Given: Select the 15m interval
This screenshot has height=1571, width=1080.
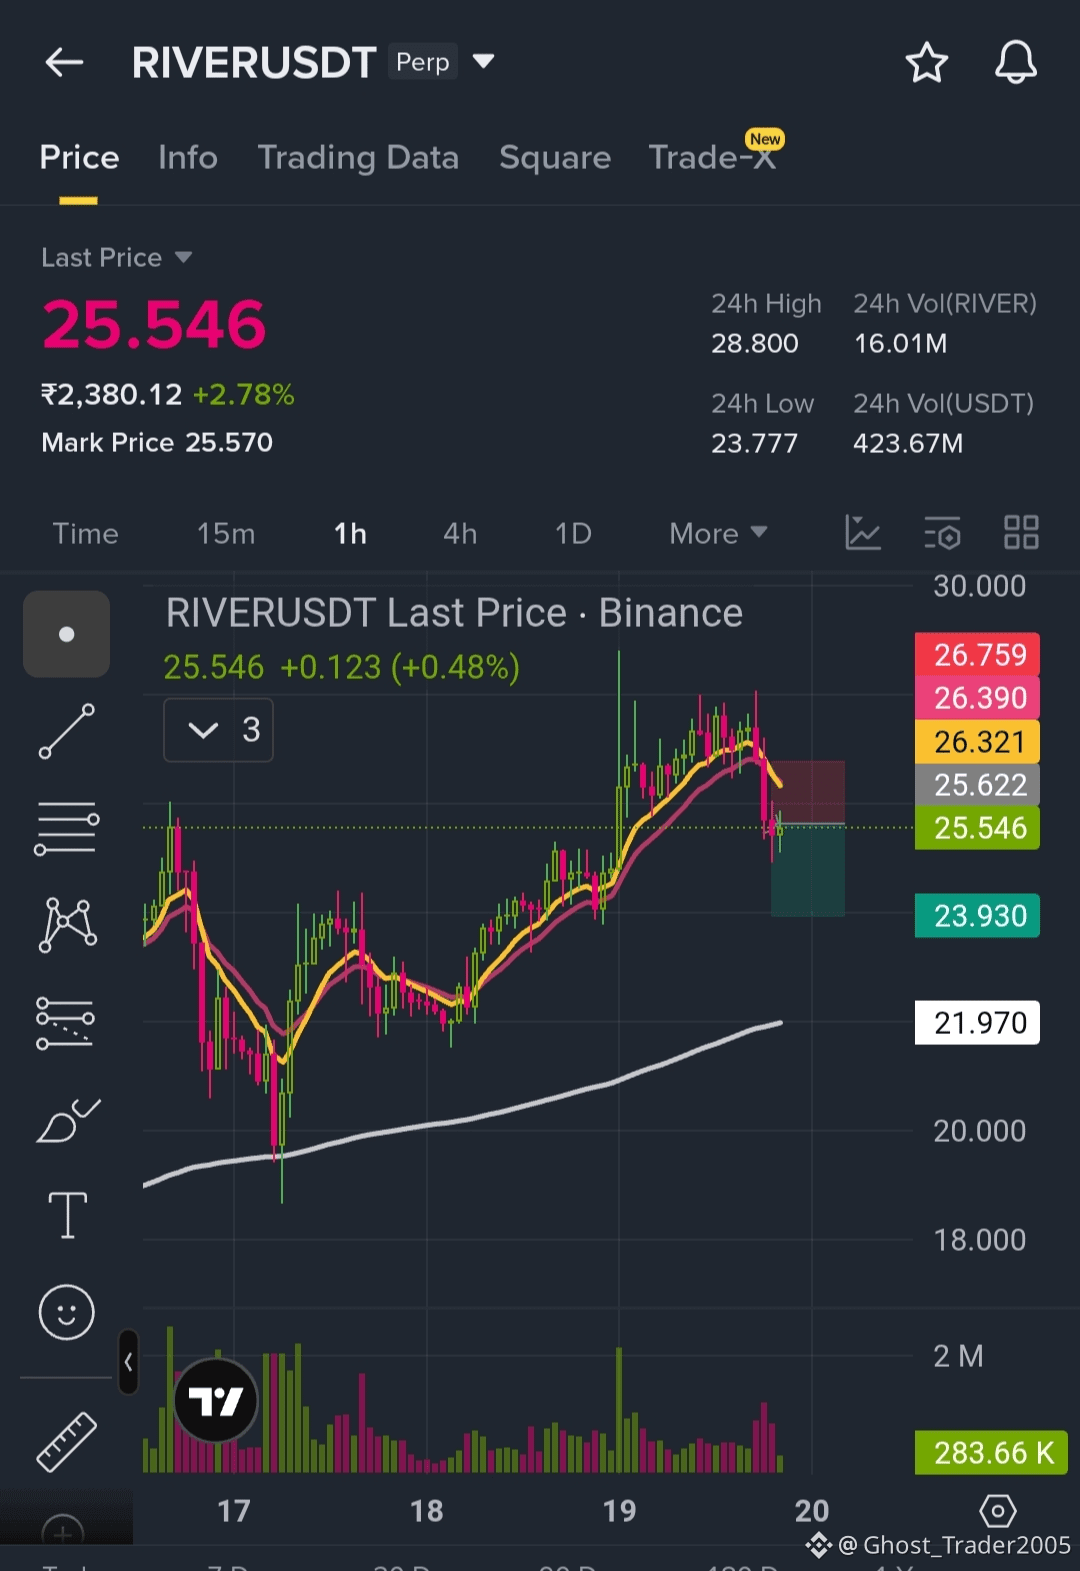Looking at the screenshot, I should tap(226, 533).
